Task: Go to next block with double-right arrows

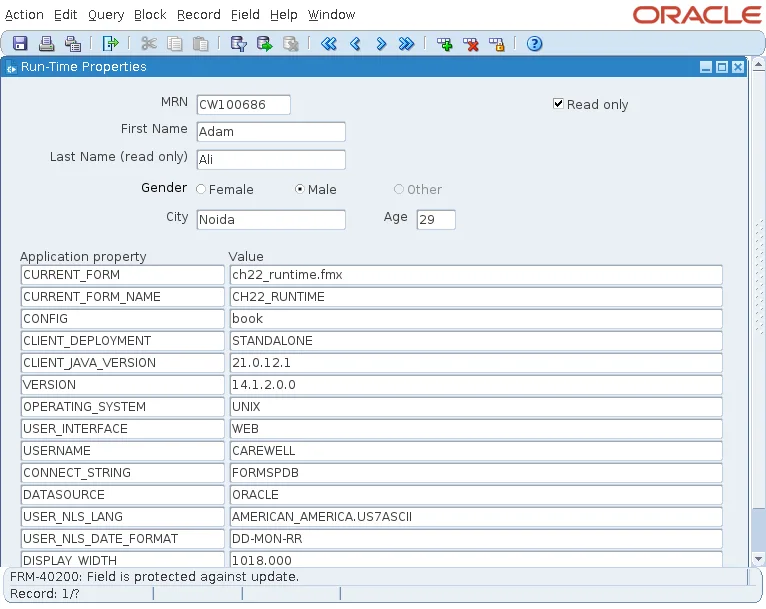Action: [406, 43]
